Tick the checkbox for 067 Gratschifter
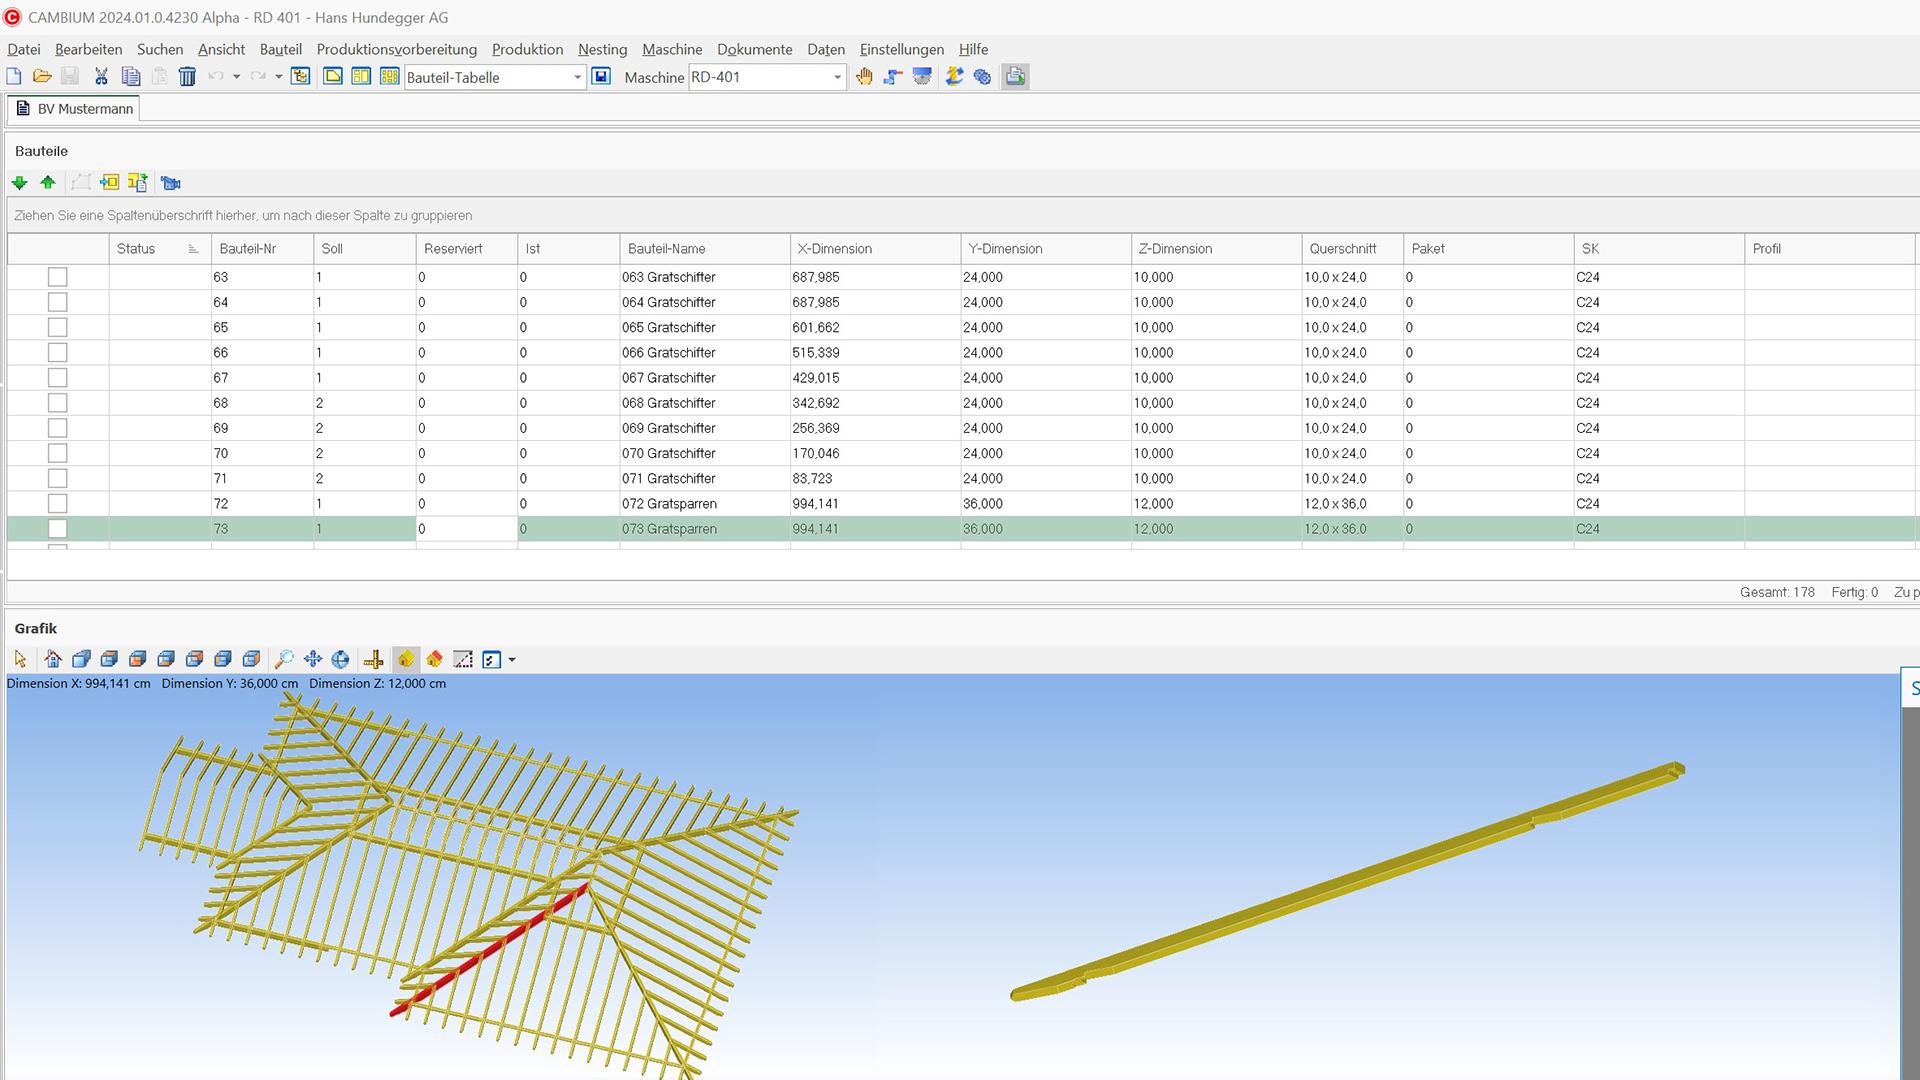The height and width of the screenshot is (1080, 1920). [57, 378]
